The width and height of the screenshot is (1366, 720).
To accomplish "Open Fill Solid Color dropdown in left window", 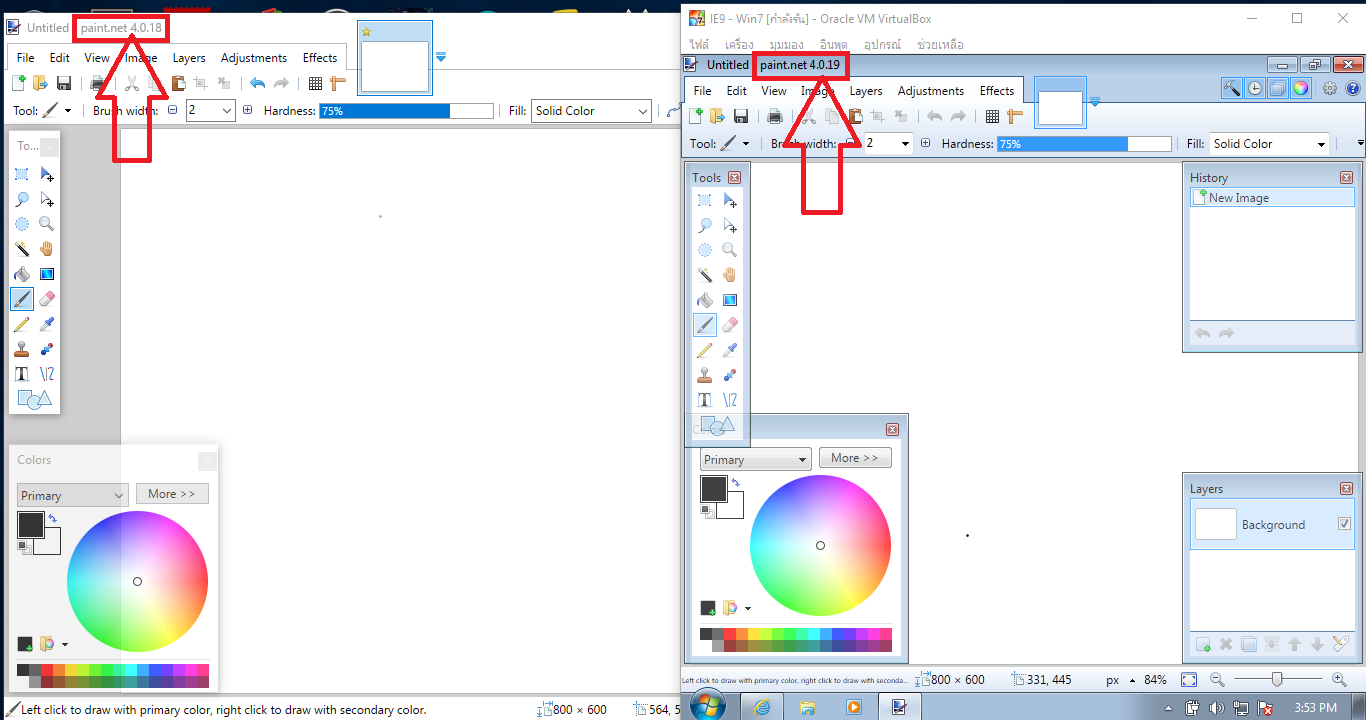I will 591,111.
